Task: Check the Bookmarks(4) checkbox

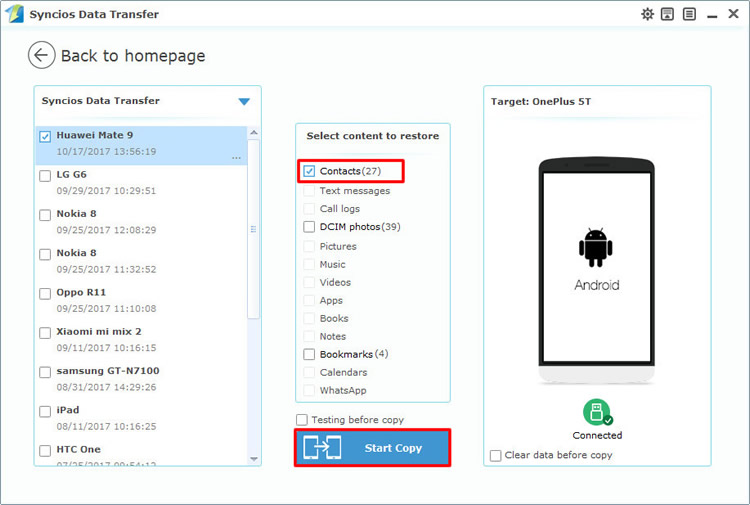Action: tap(309, 354)
